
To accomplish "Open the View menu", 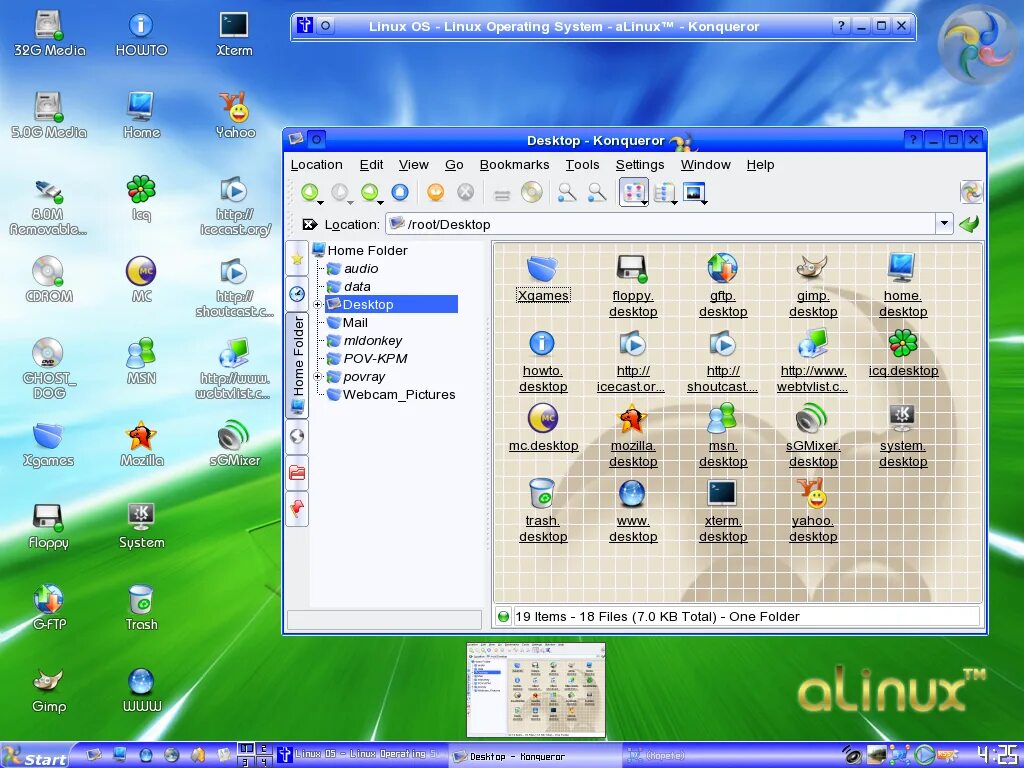I will pos(413,165).
